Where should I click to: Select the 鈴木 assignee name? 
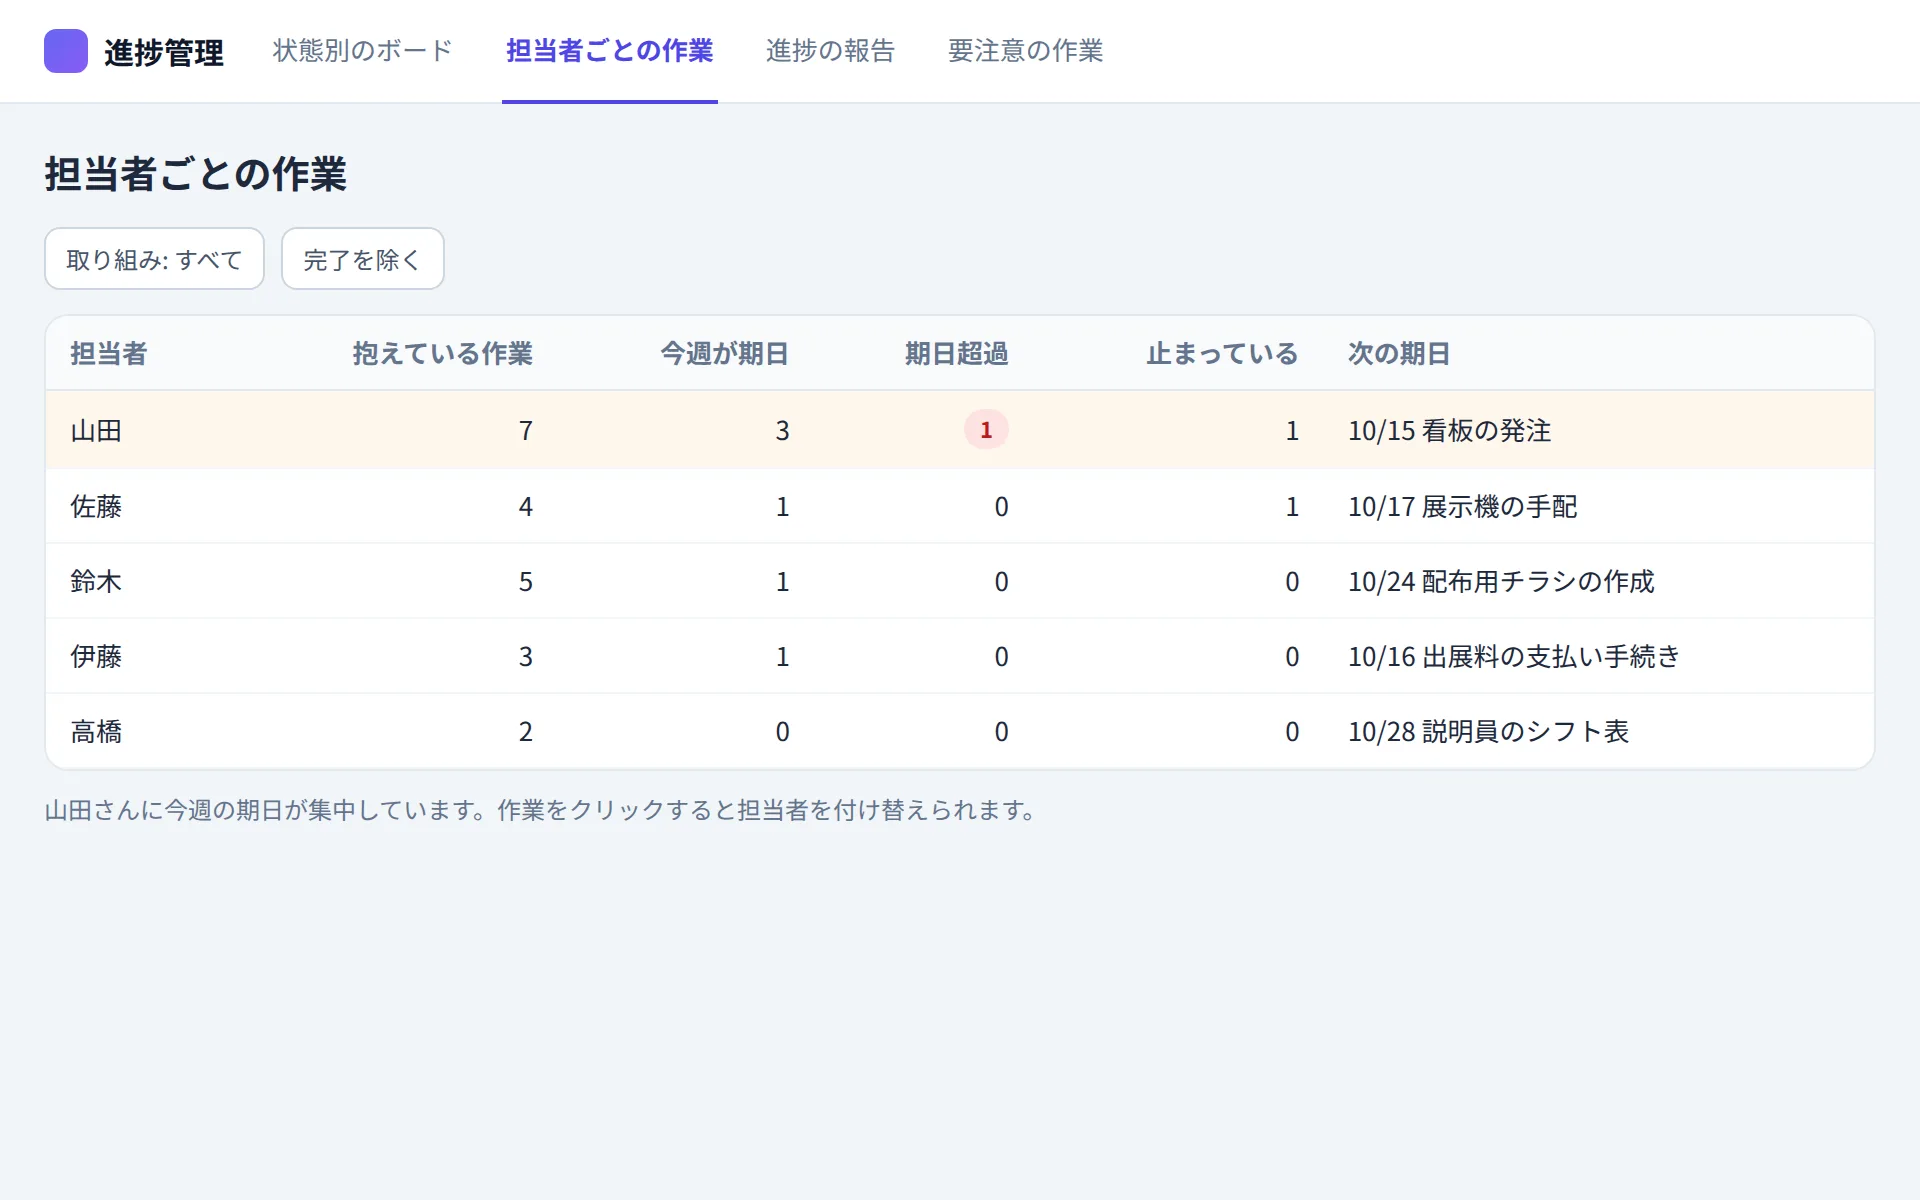tap(96, 582)
